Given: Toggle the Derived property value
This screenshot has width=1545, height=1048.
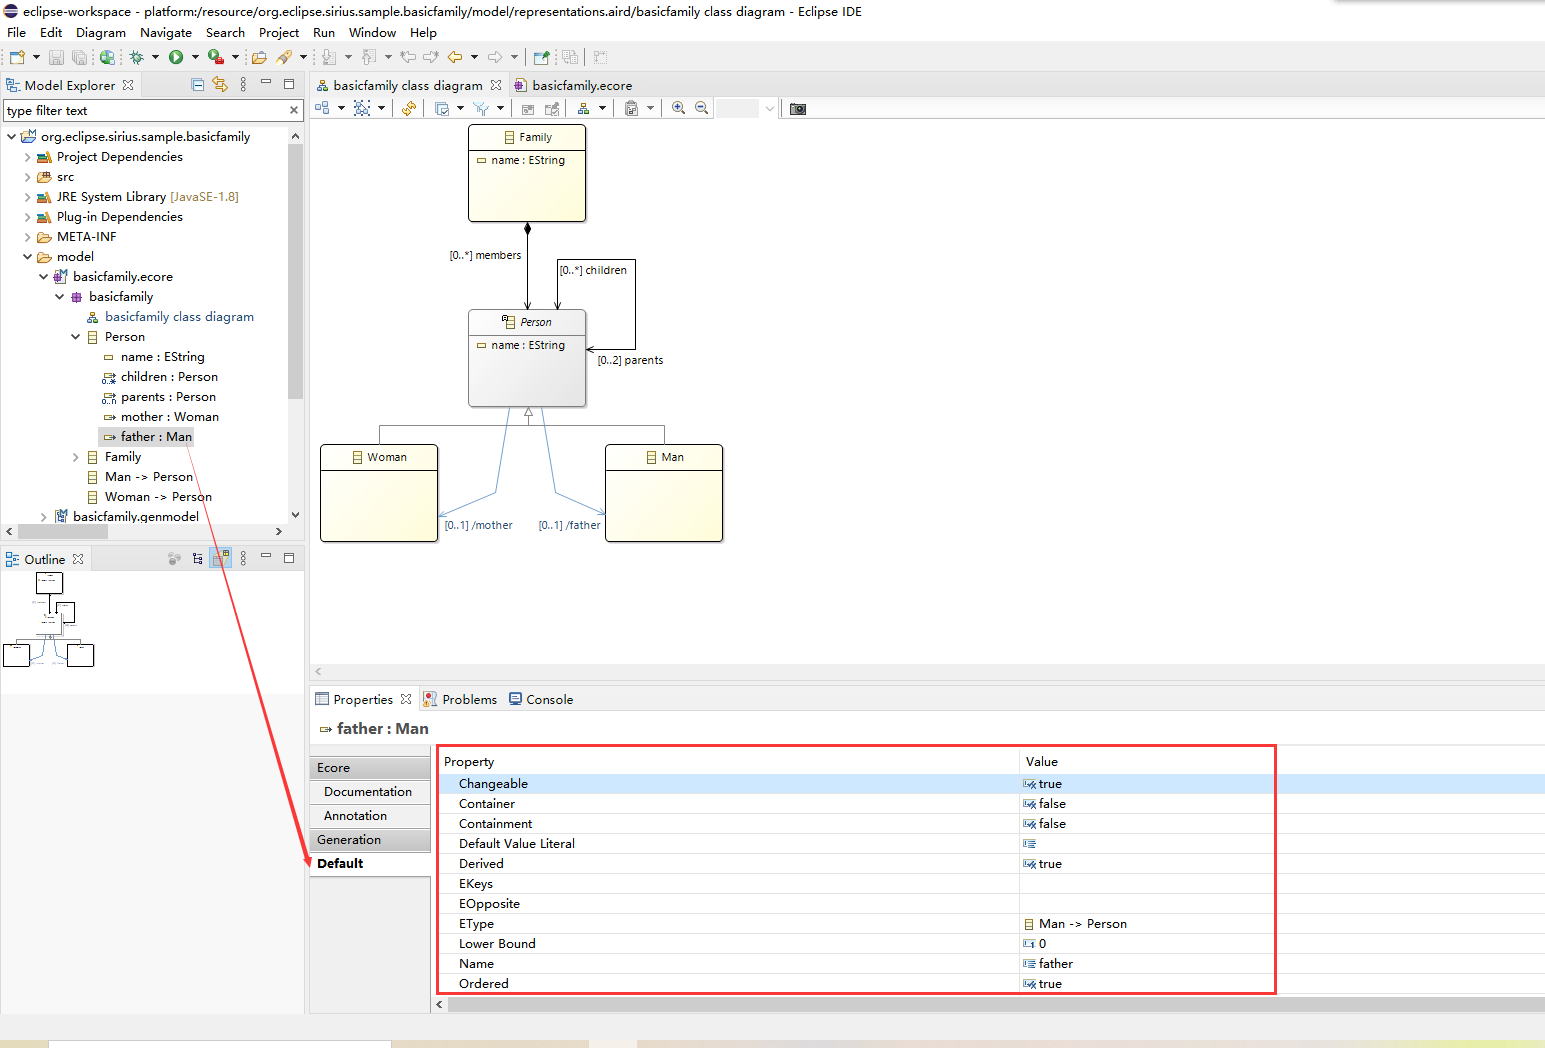Looking at the screenshot, I should [x=1049, y=864].
